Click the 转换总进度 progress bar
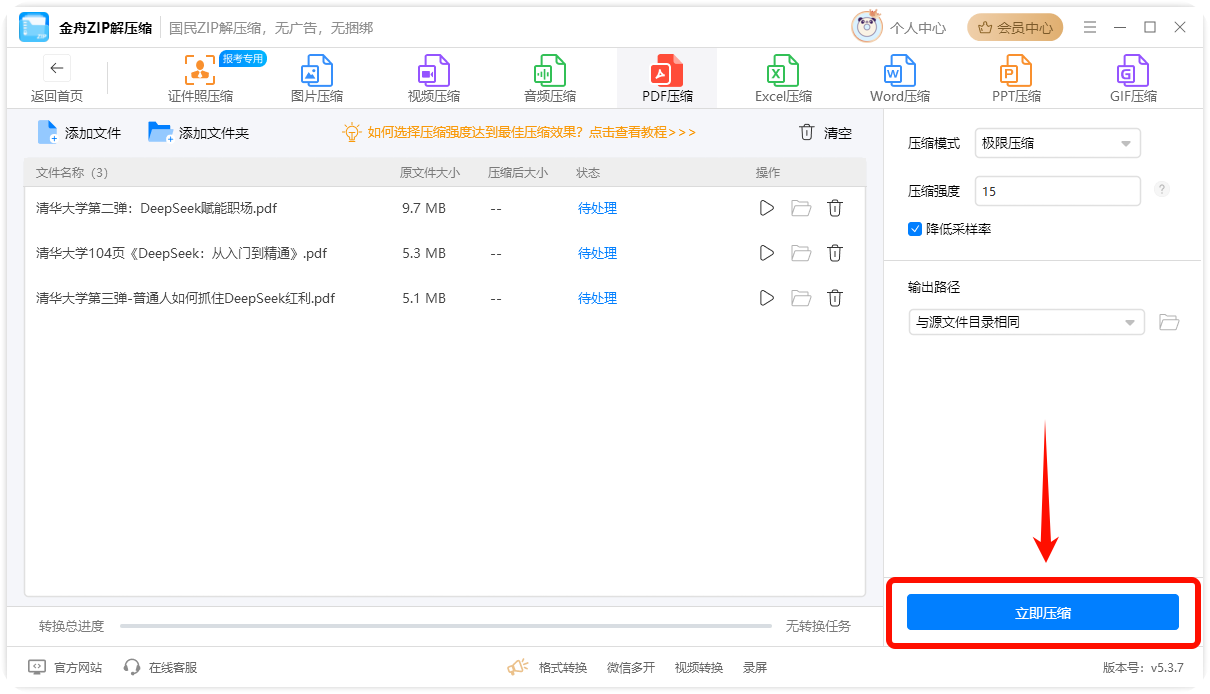This screenshot has height=694, width=1210. [446, 626]
